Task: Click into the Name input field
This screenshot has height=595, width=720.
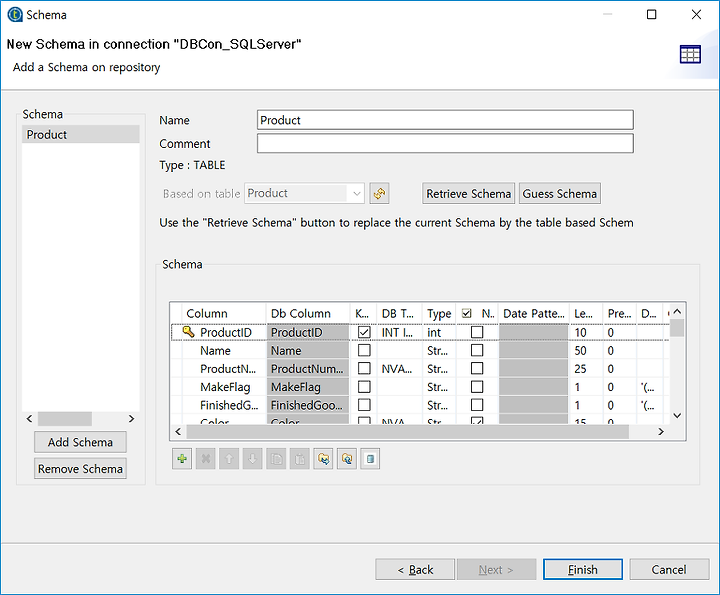Action: click(x=445, y=120)
